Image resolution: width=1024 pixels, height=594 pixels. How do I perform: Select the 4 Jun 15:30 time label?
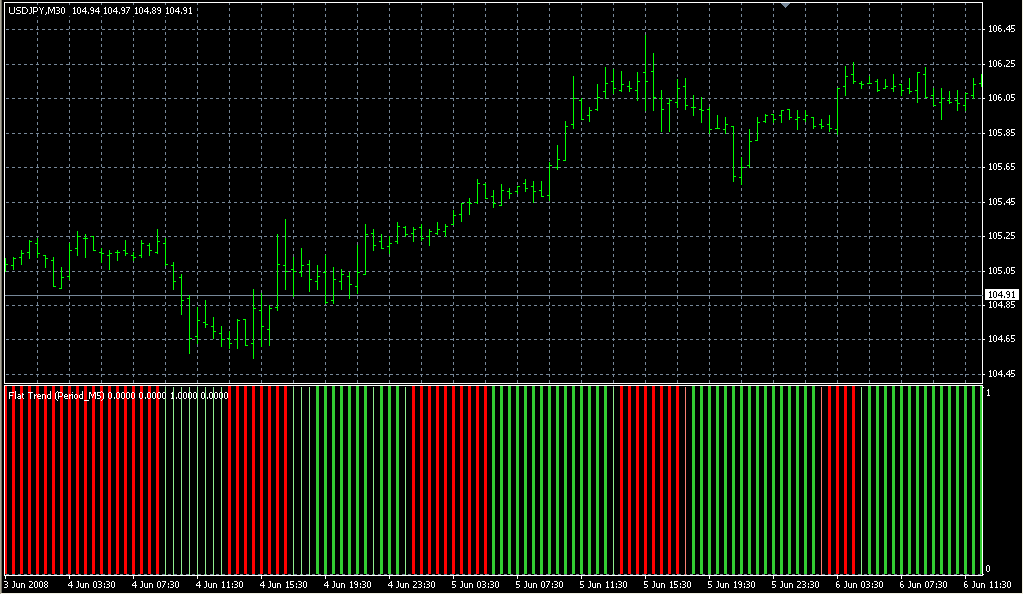tap(284, 585)
